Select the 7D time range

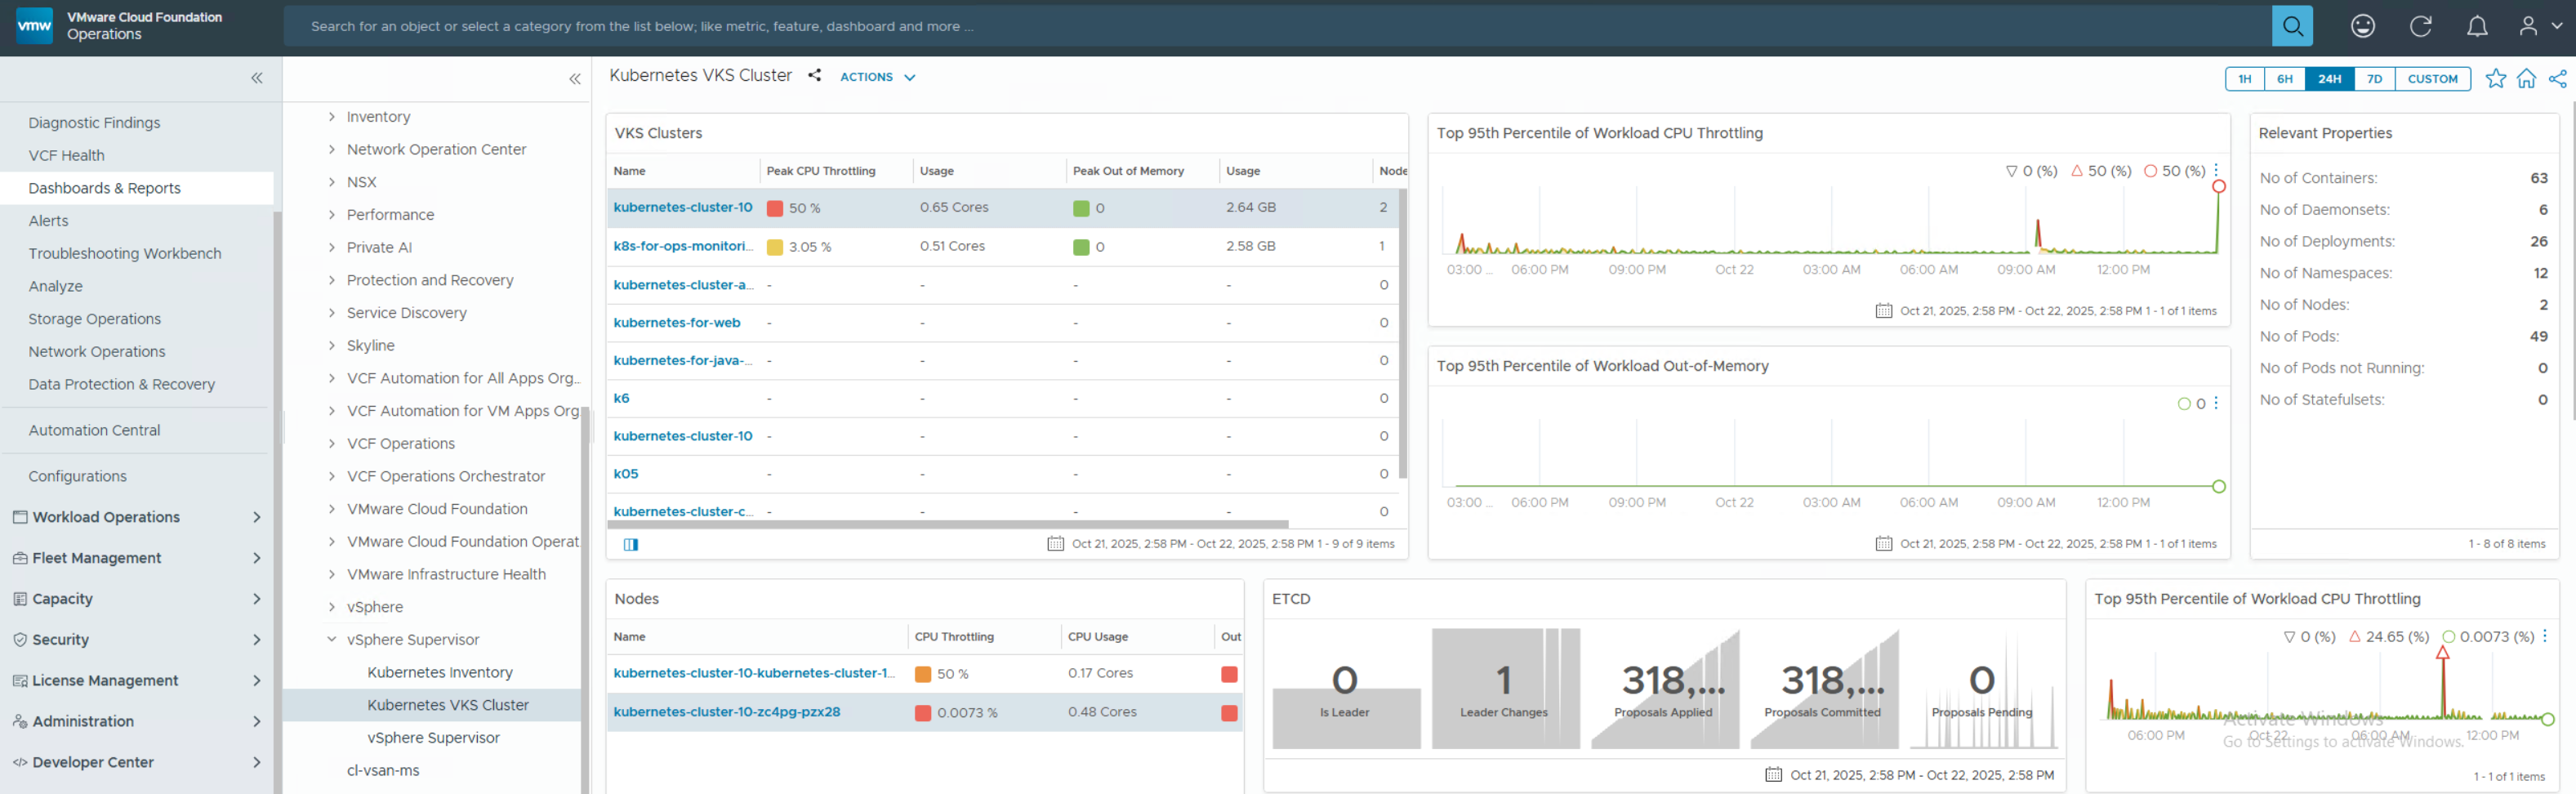2374,79
